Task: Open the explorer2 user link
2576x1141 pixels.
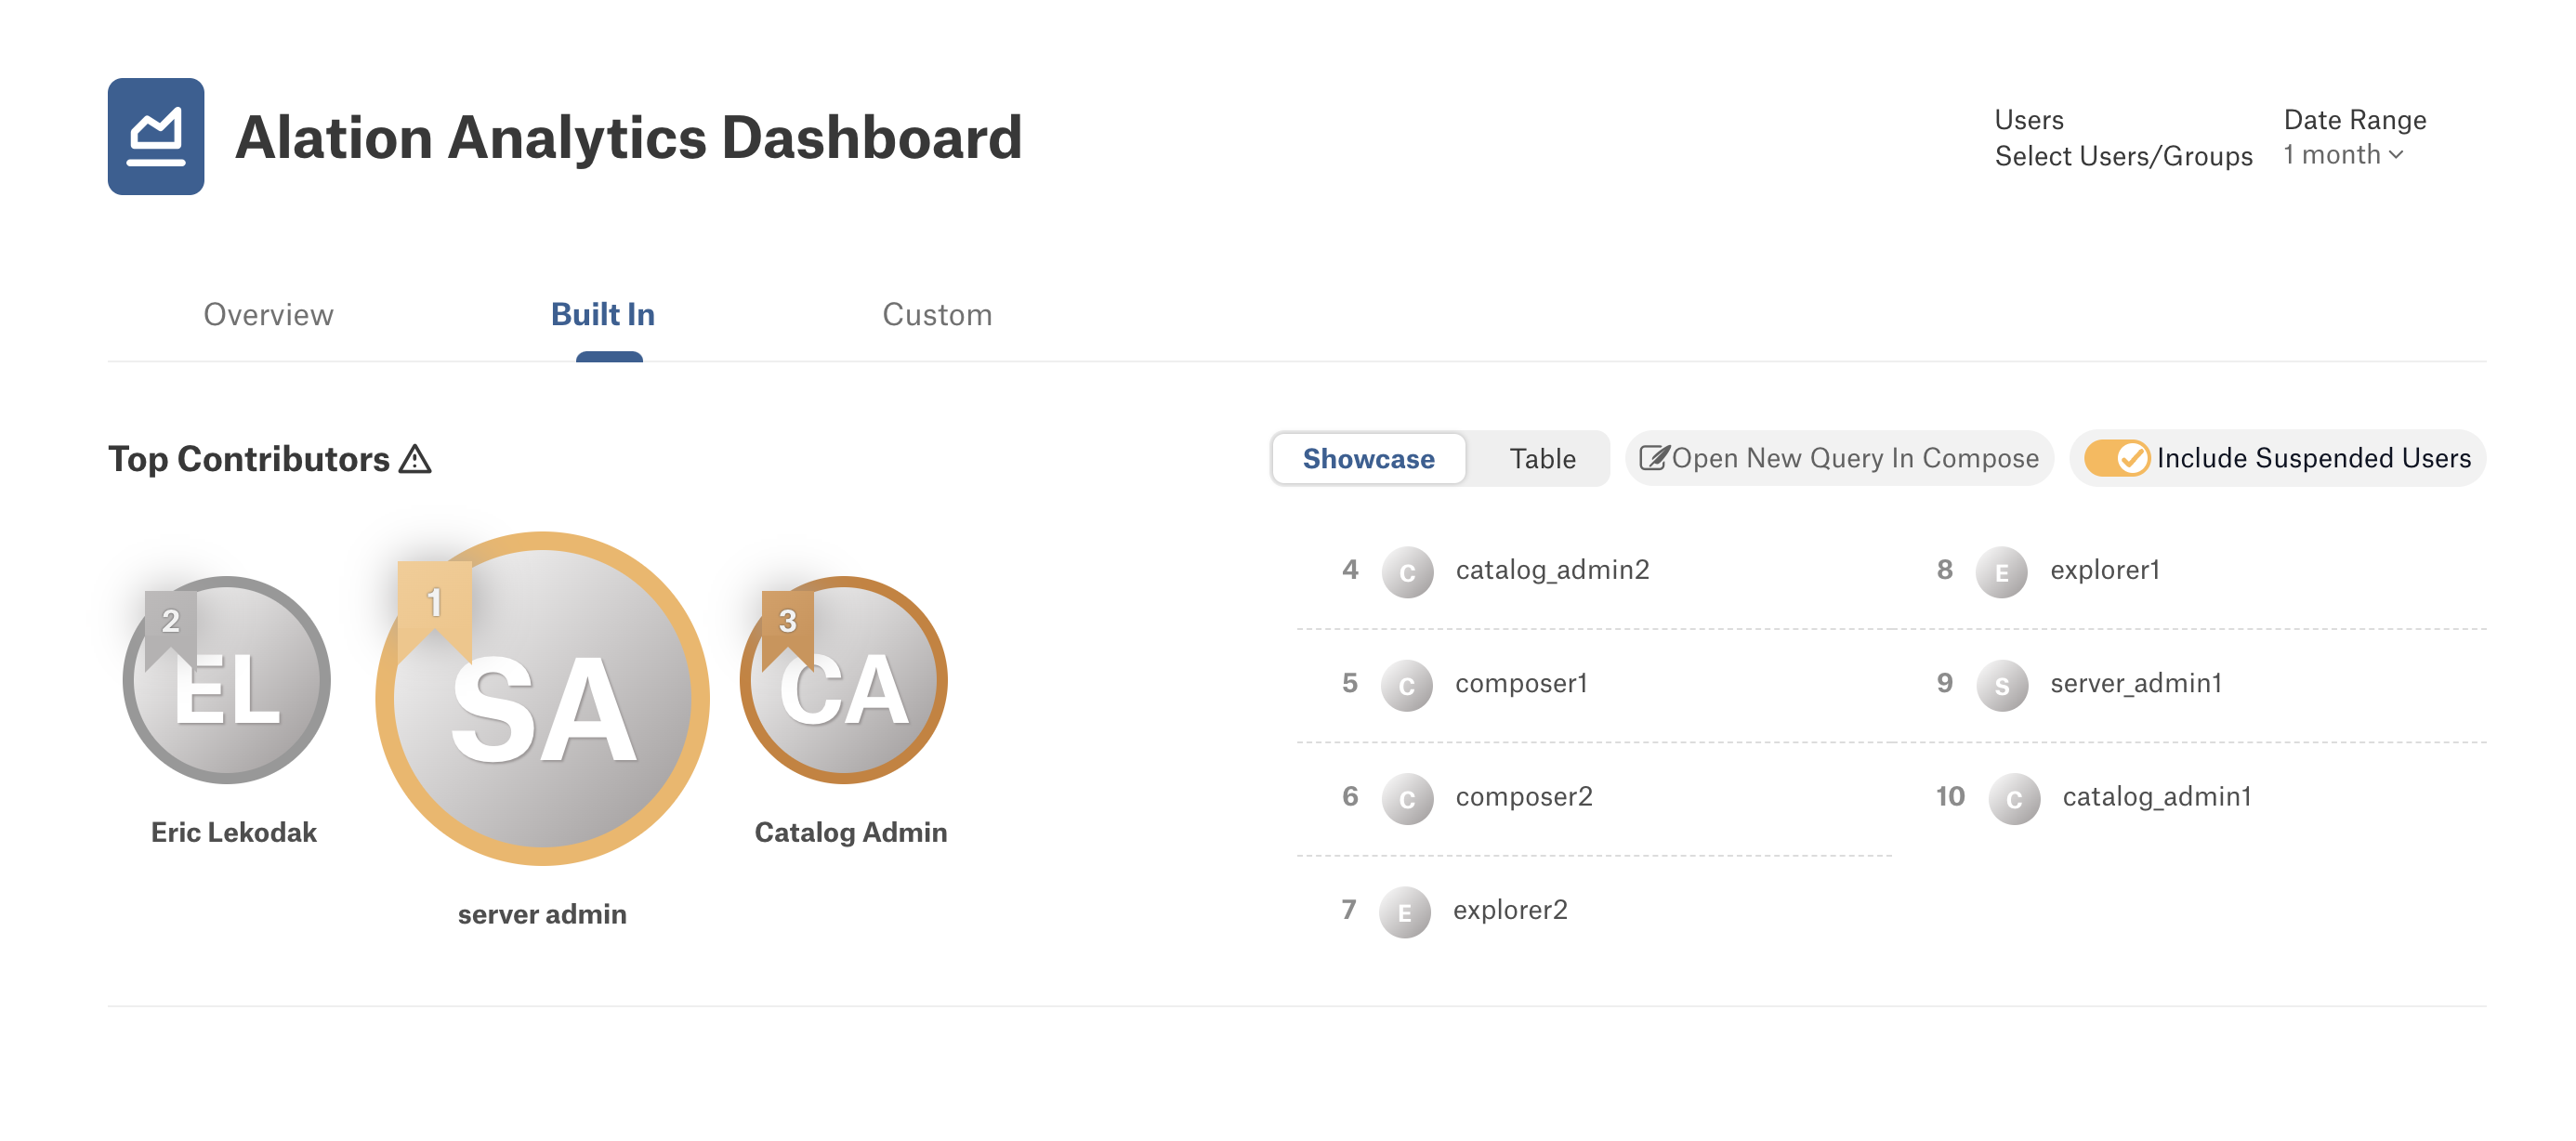Action: (x=1510, y=910)
